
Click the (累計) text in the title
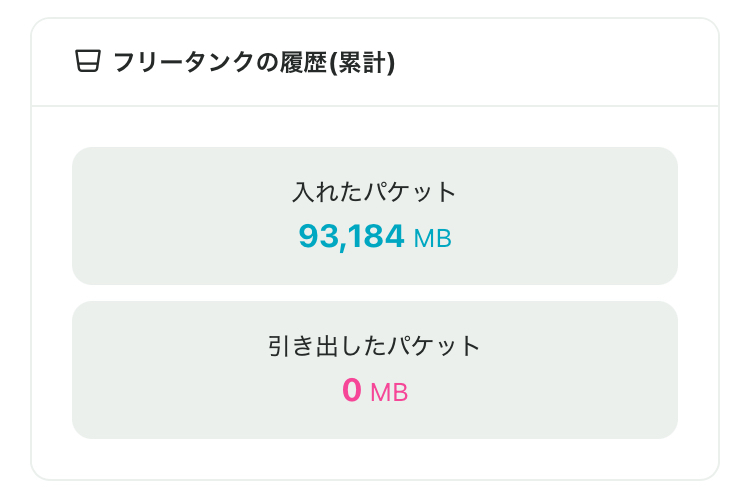[x=366, y=63]
